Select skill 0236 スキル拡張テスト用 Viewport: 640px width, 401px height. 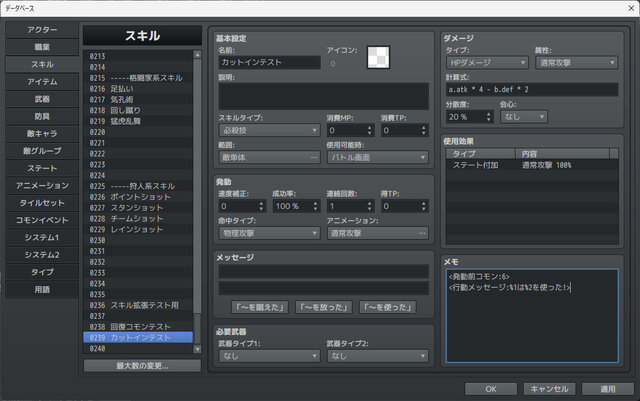[138, 305]
